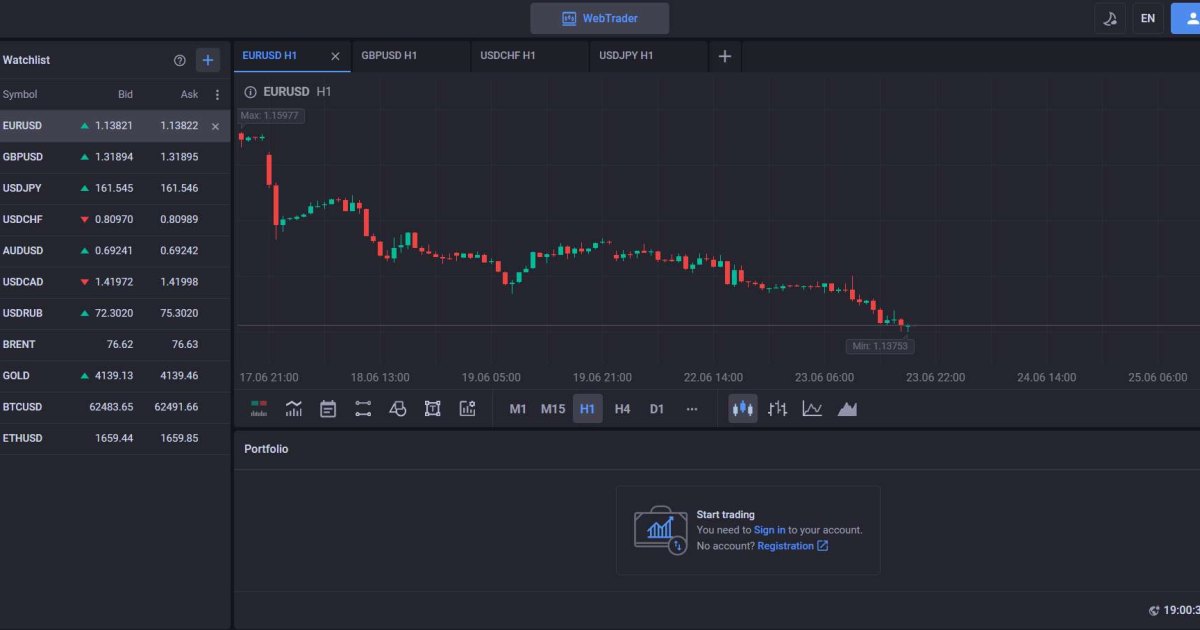
Task: Select the trend line drawing tool
Action: click(363, 409)
